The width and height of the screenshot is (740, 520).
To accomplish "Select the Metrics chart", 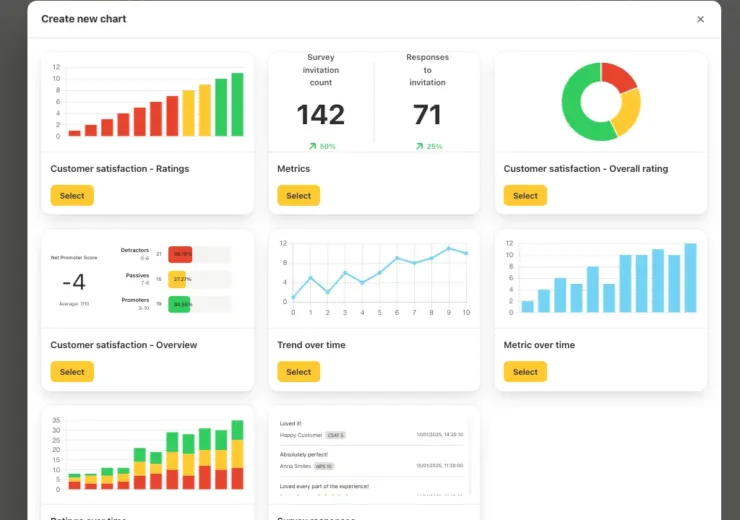I will (x=299, y=195).
